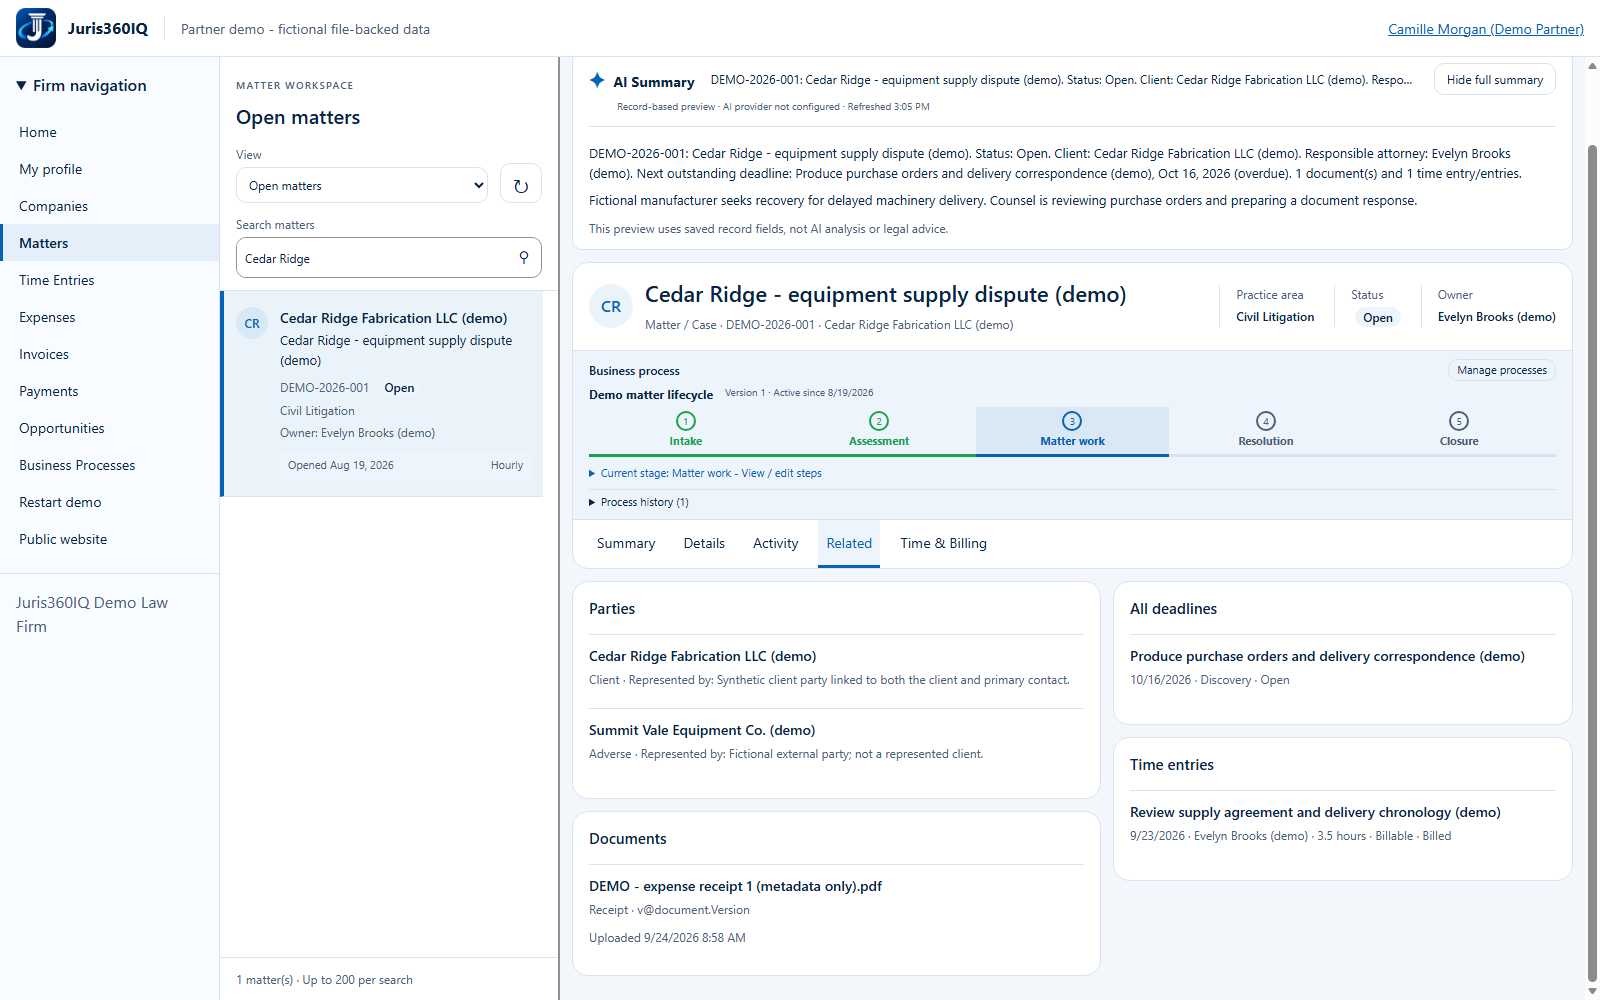This screenshot has height=1000, width=1600.
Task: Select the Related tab
Action: coord(849,543)
